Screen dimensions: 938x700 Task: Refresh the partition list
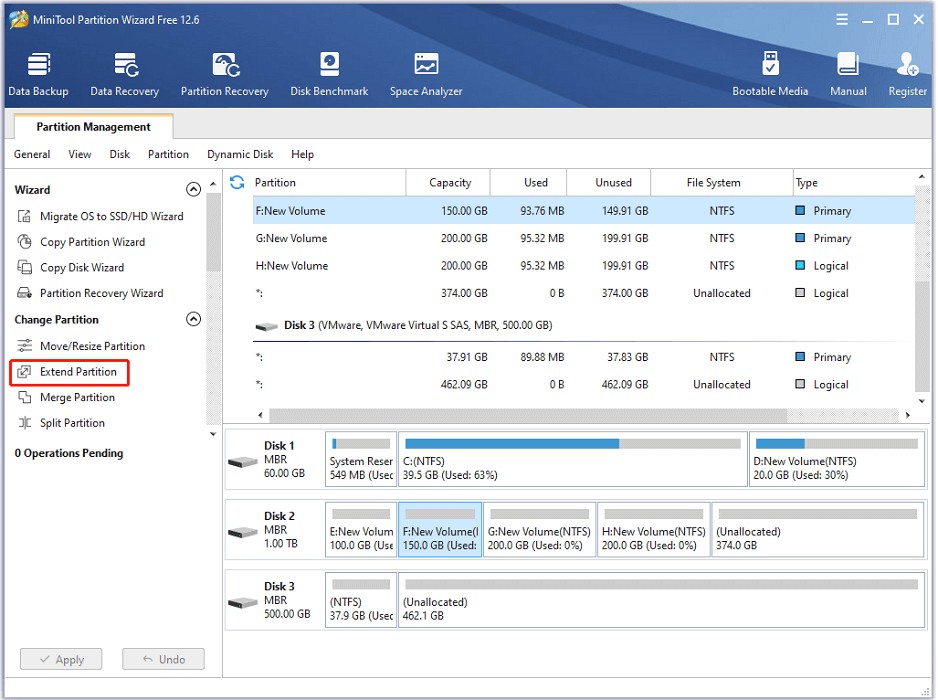click(237, 182)
